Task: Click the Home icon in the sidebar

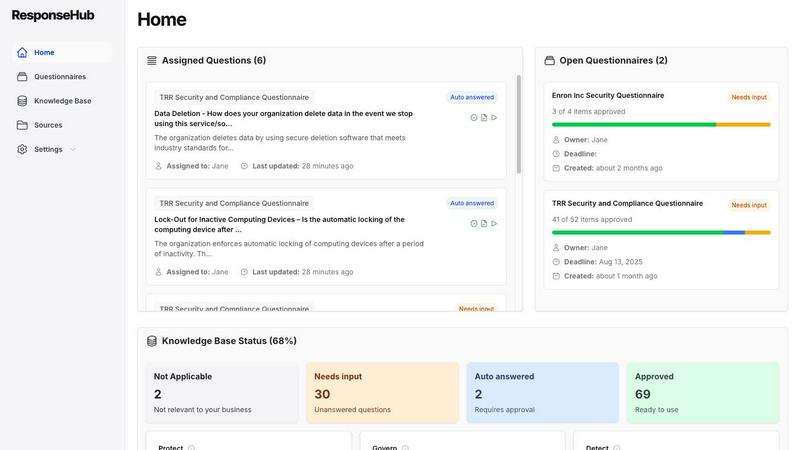Action: tap(22, 52)
